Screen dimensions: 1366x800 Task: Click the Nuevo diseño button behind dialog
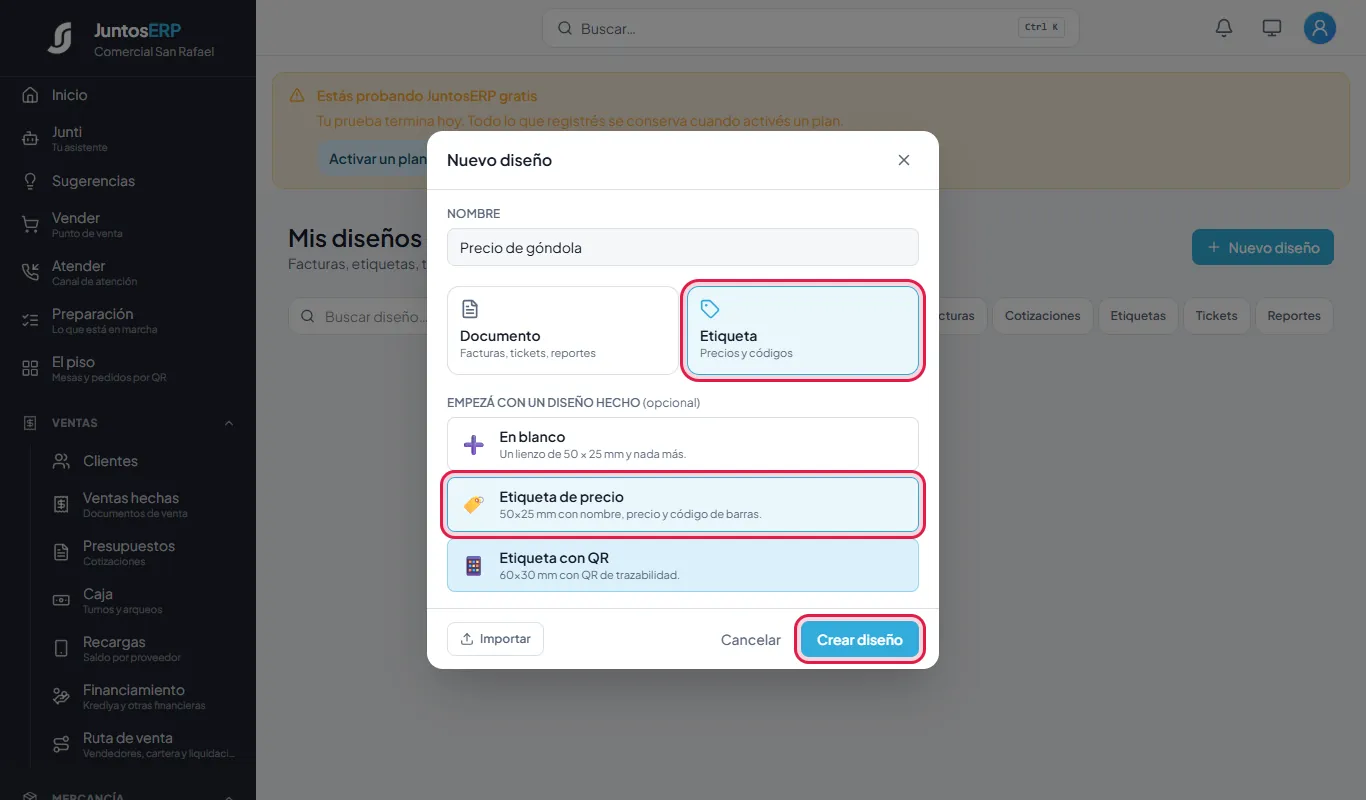(1263, 248)
